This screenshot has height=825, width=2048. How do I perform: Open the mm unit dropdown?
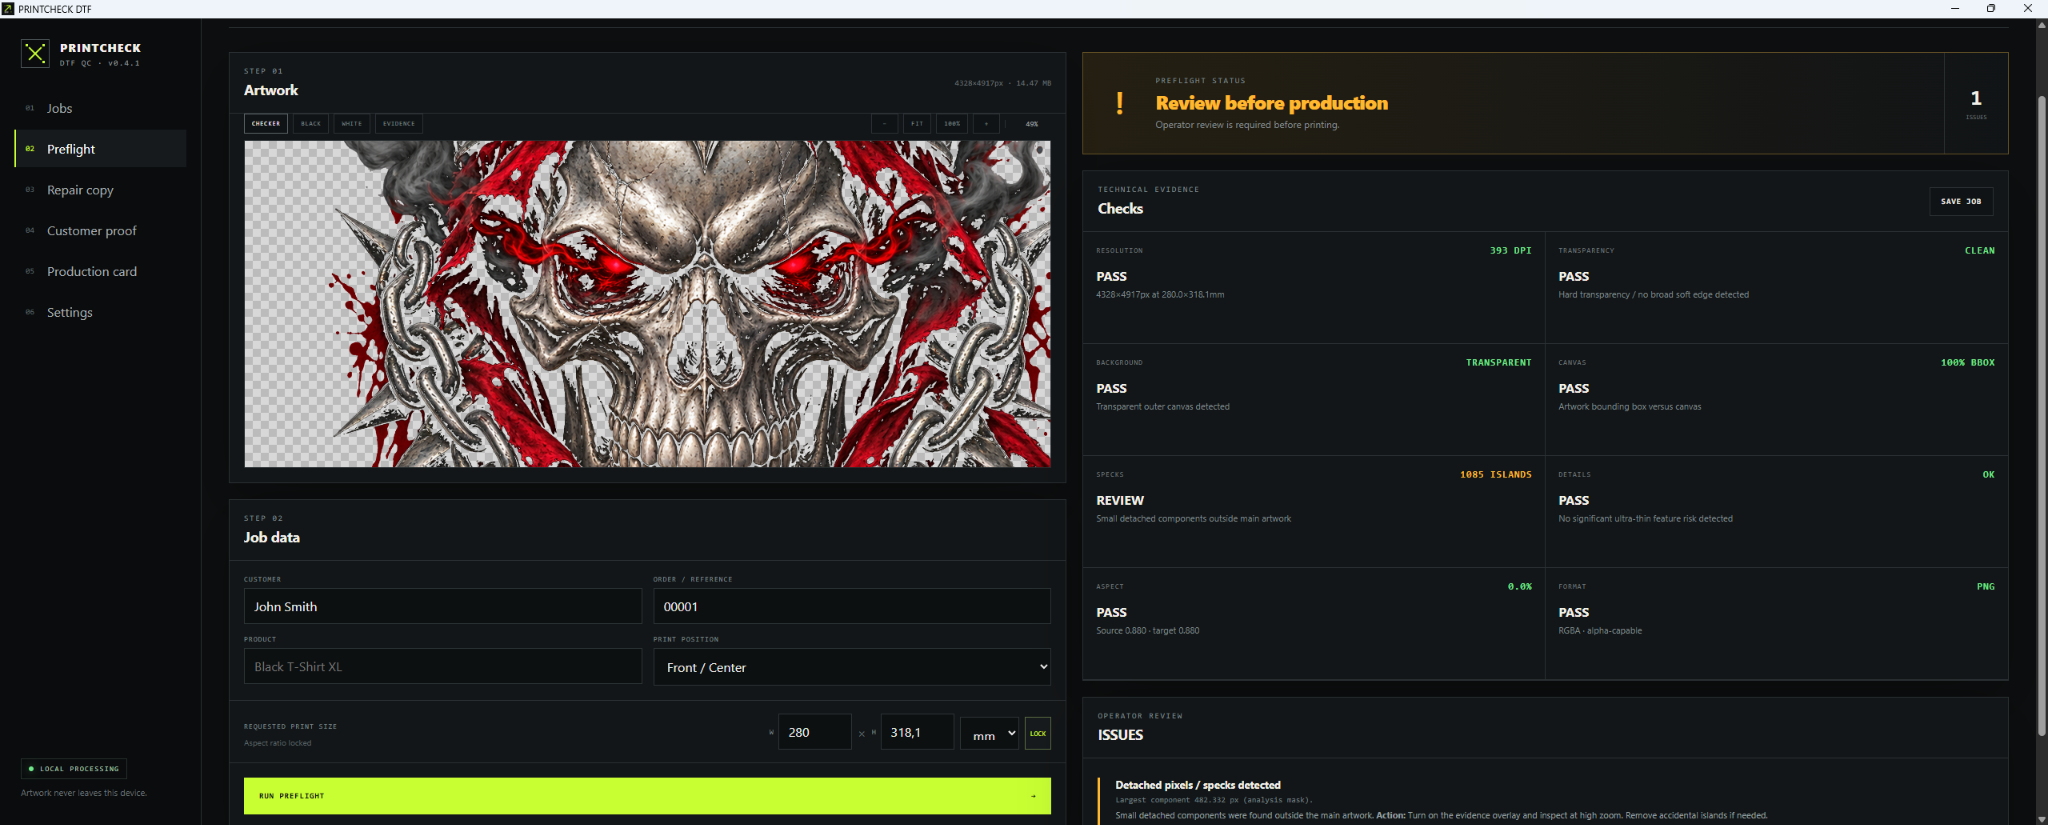tap(989, 734)
